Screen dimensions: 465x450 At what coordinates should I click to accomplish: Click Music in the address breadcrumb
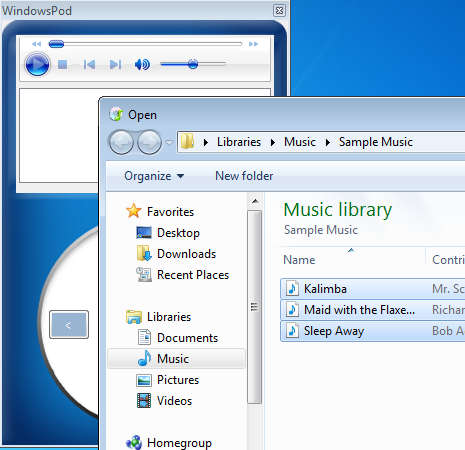pyautogui.click(x=300, y=142)
